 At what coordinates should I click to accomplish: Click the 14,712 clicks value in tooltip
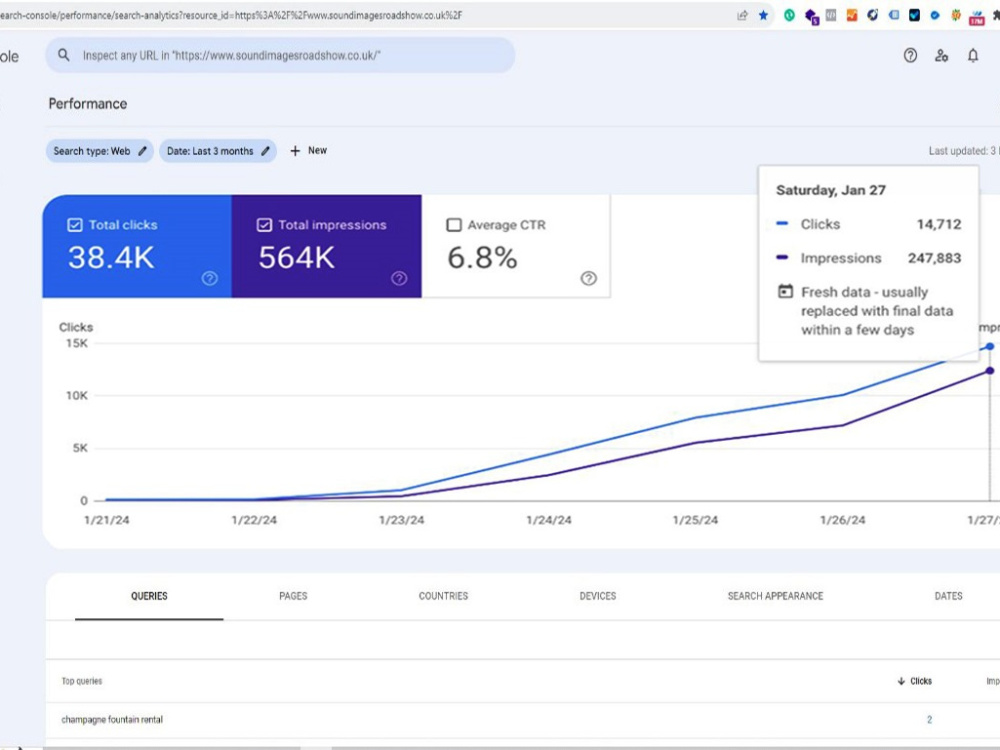click(x=939, y=224)
